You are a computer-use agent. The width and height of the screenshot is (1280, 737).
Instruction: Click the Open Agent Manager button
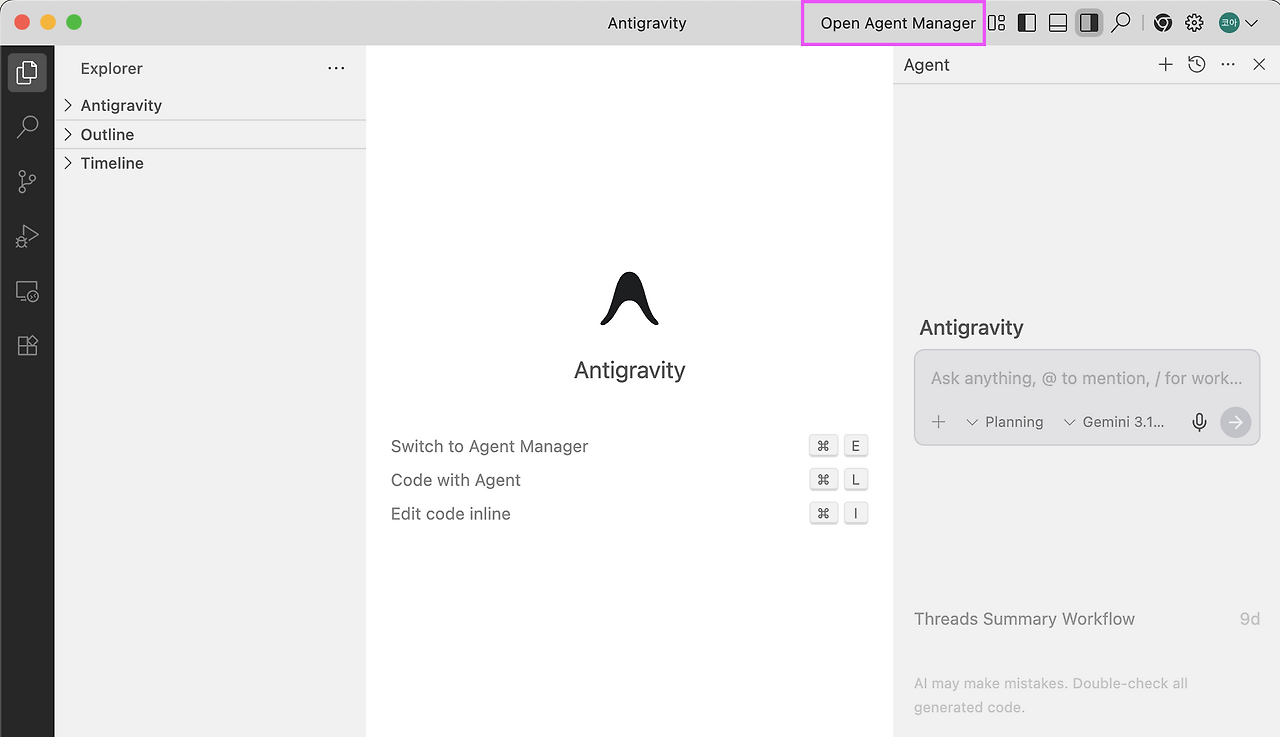tap(898, 23)
